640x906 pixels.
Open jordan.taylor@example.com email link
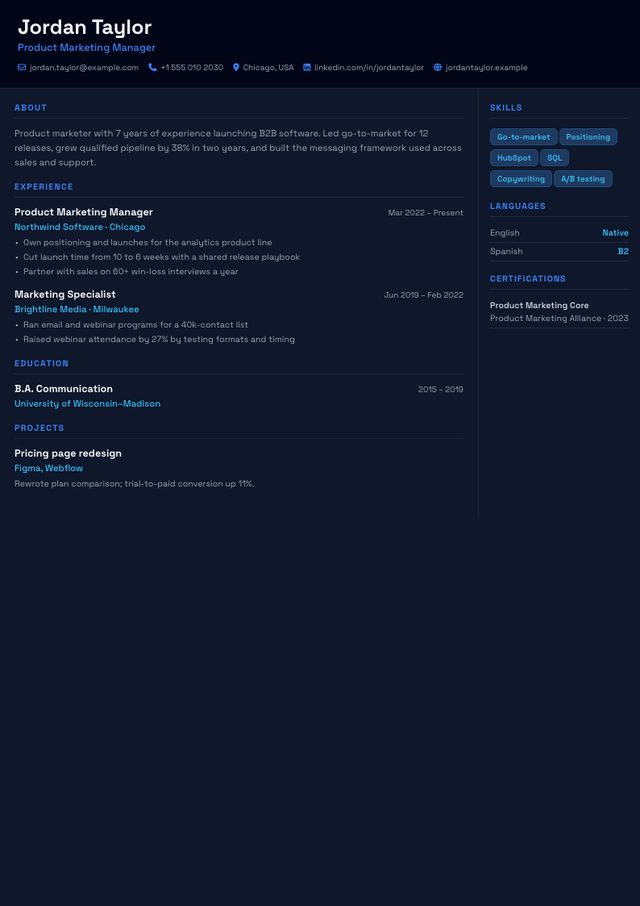point(84,68)
